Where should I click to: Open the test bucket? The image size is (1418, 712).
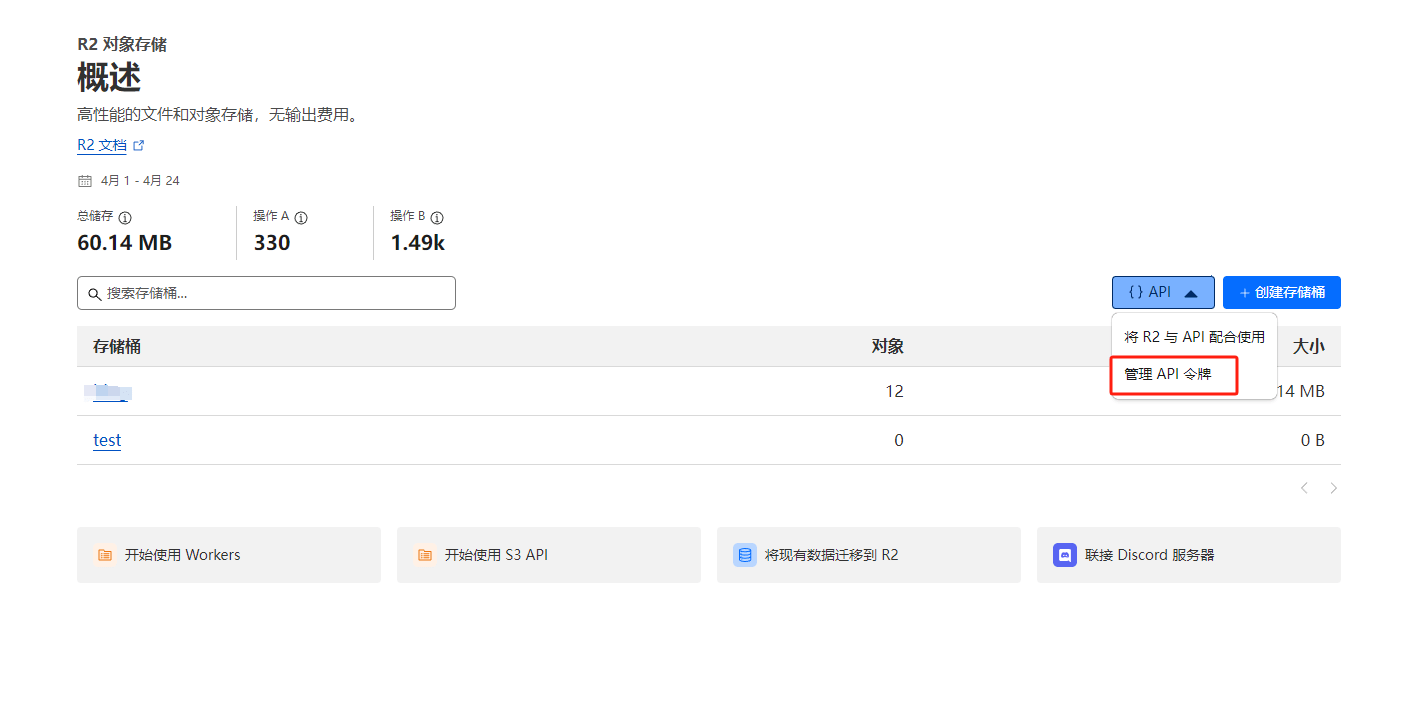point(107,440)
